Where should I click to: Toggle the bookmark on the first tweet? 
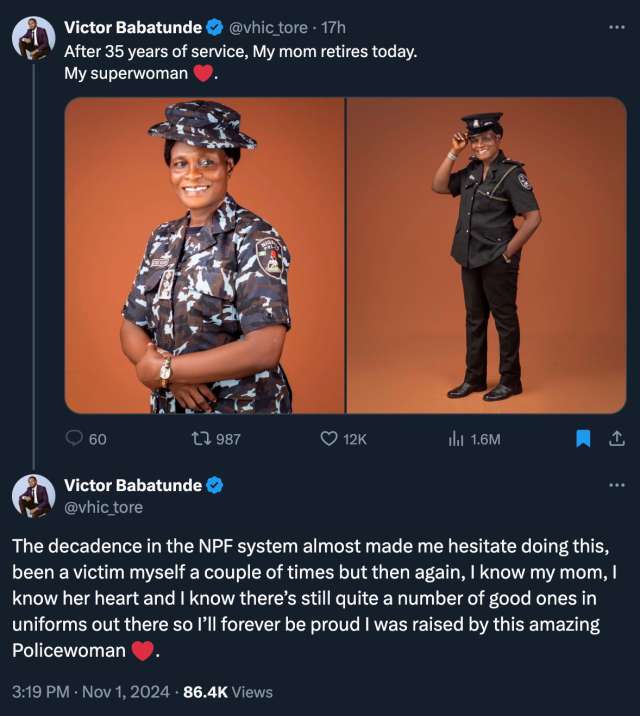[x=584, y=438]
